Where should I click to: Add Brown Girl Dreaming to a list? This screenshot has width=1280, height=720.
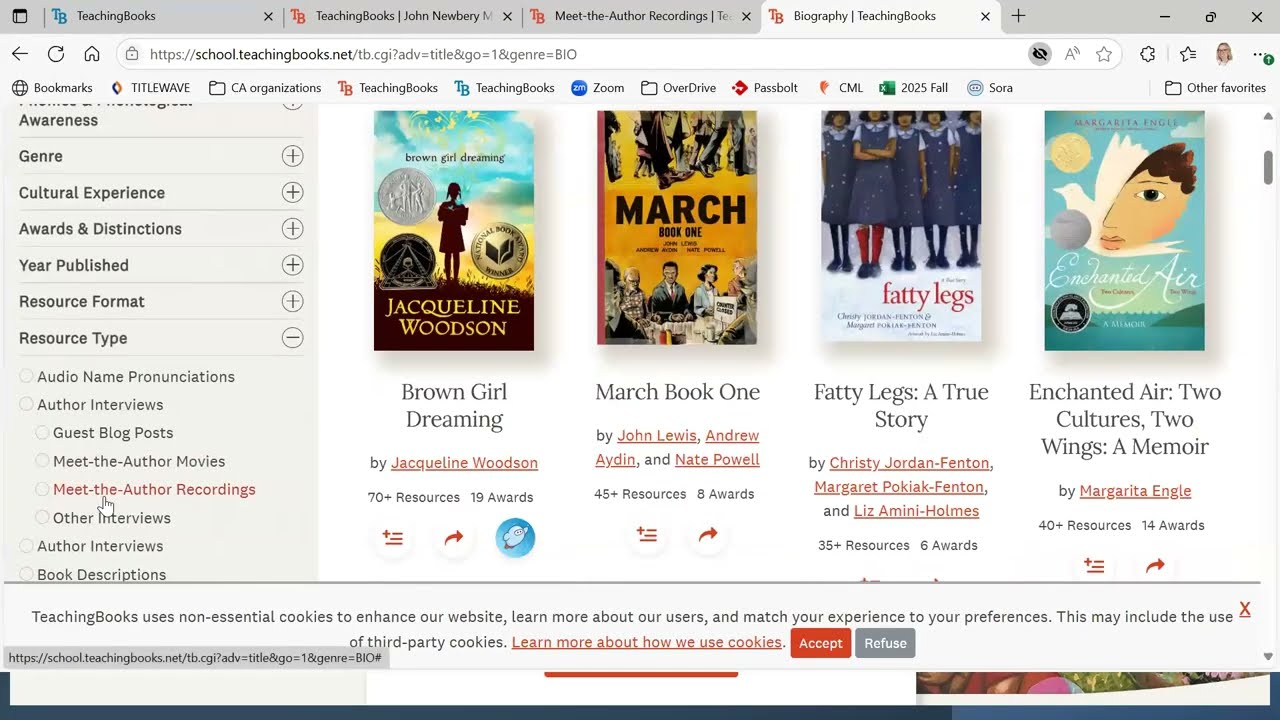tap(393, 538)
